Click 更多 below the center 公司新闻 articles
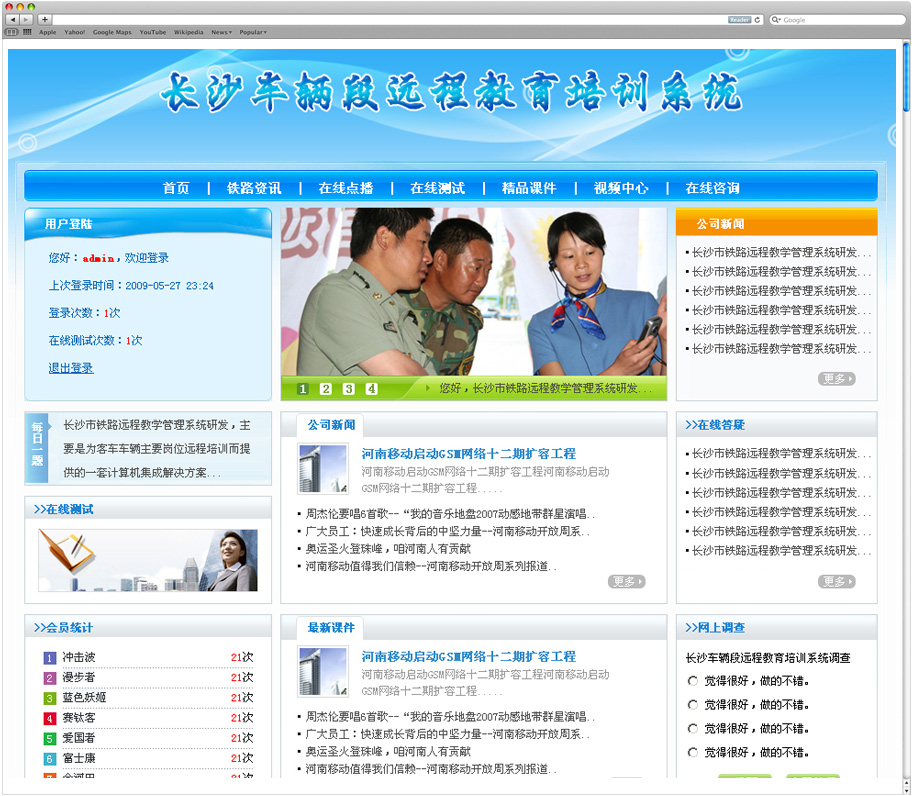The height and width of the screenshot is (796, 914). [x=627, y=582]
